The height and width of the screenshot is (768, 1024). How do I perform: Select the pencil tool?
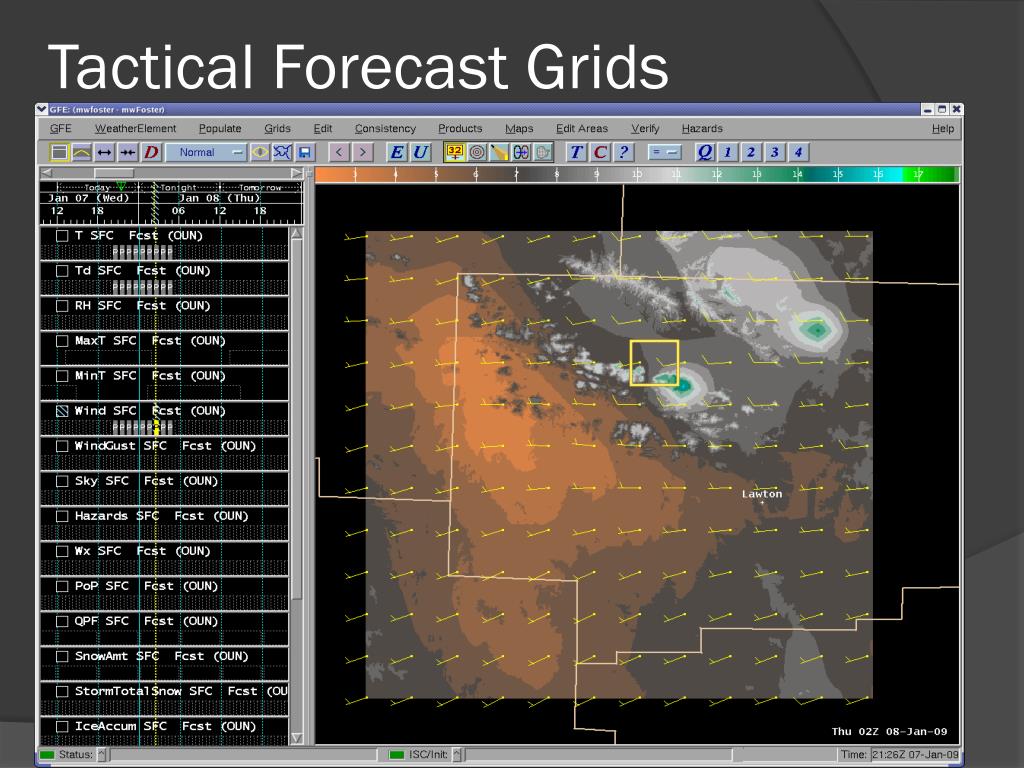click(499, 152)
